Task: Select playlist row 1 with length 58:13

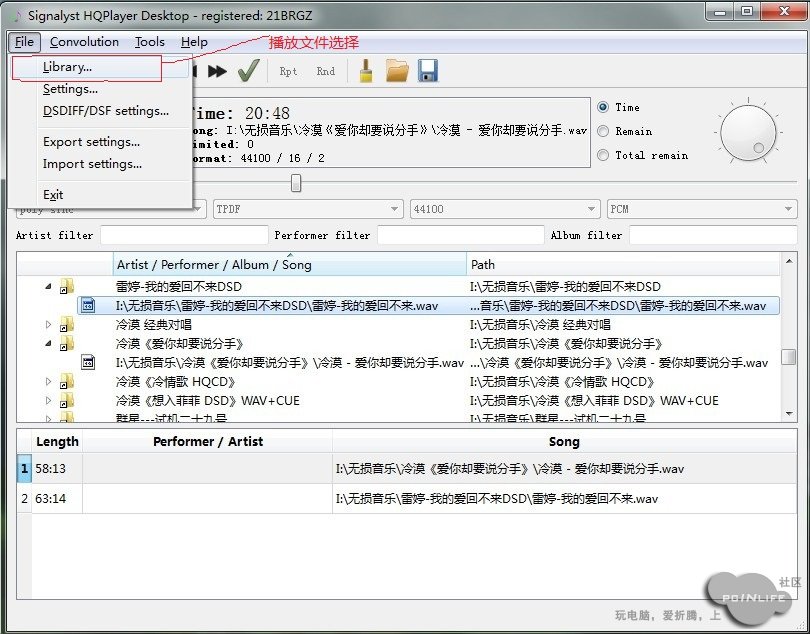Action: click(x=407, y=469)
